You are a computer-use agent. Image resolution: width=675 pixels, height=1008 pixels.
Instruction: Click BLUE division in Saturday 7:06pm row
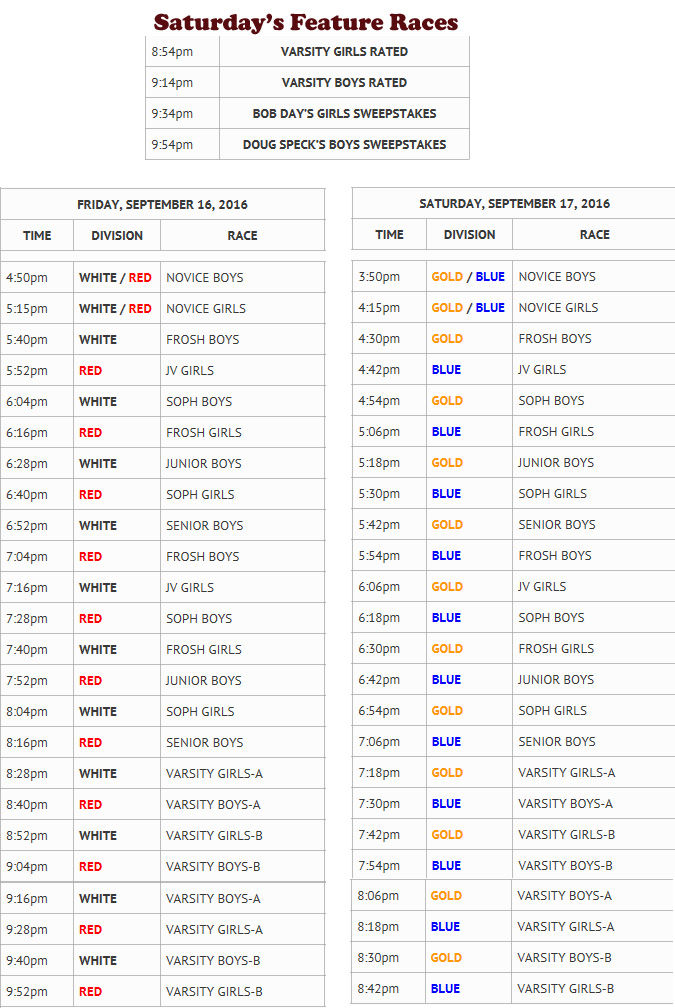click(446, 742)
